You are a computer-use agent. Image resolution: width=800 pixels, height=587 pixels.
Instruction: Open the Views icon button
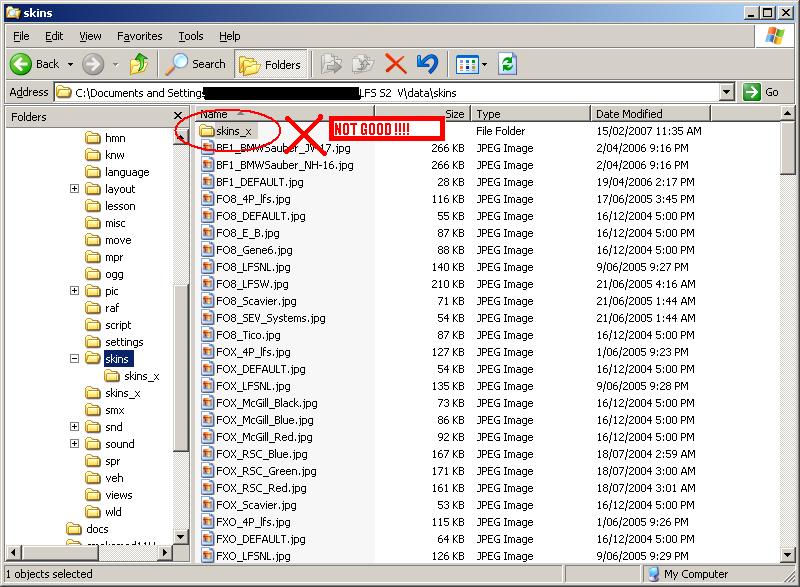pos(467,65)
